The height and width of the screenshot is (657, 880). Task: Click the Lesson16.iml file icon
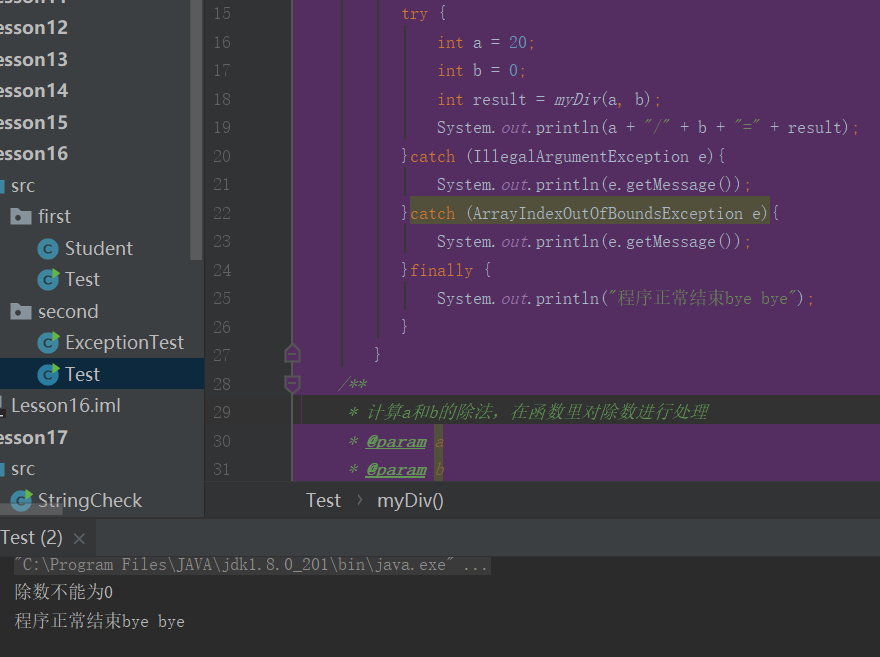3,406
